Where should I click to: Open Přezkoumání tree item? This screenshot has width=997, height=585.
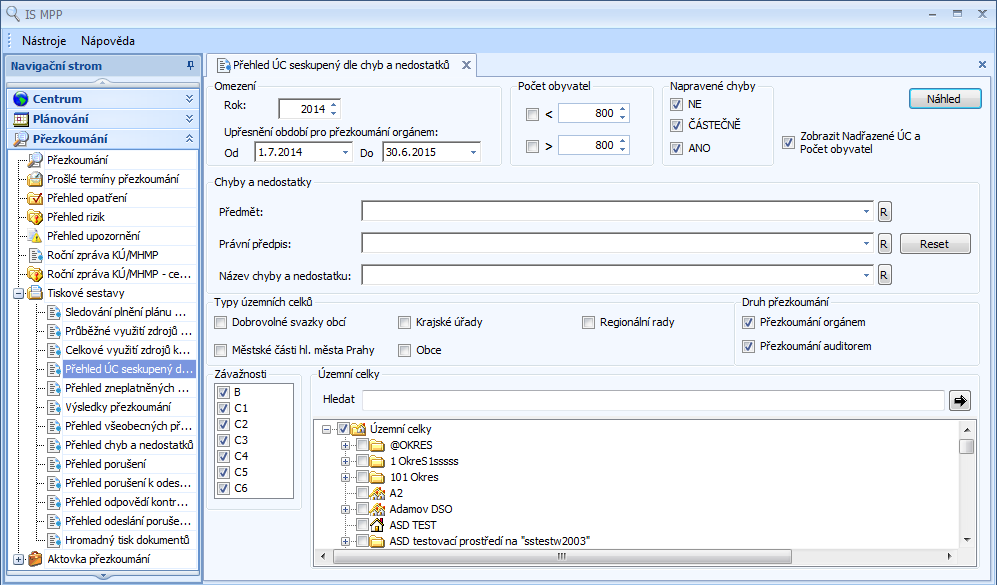[78, 160]
